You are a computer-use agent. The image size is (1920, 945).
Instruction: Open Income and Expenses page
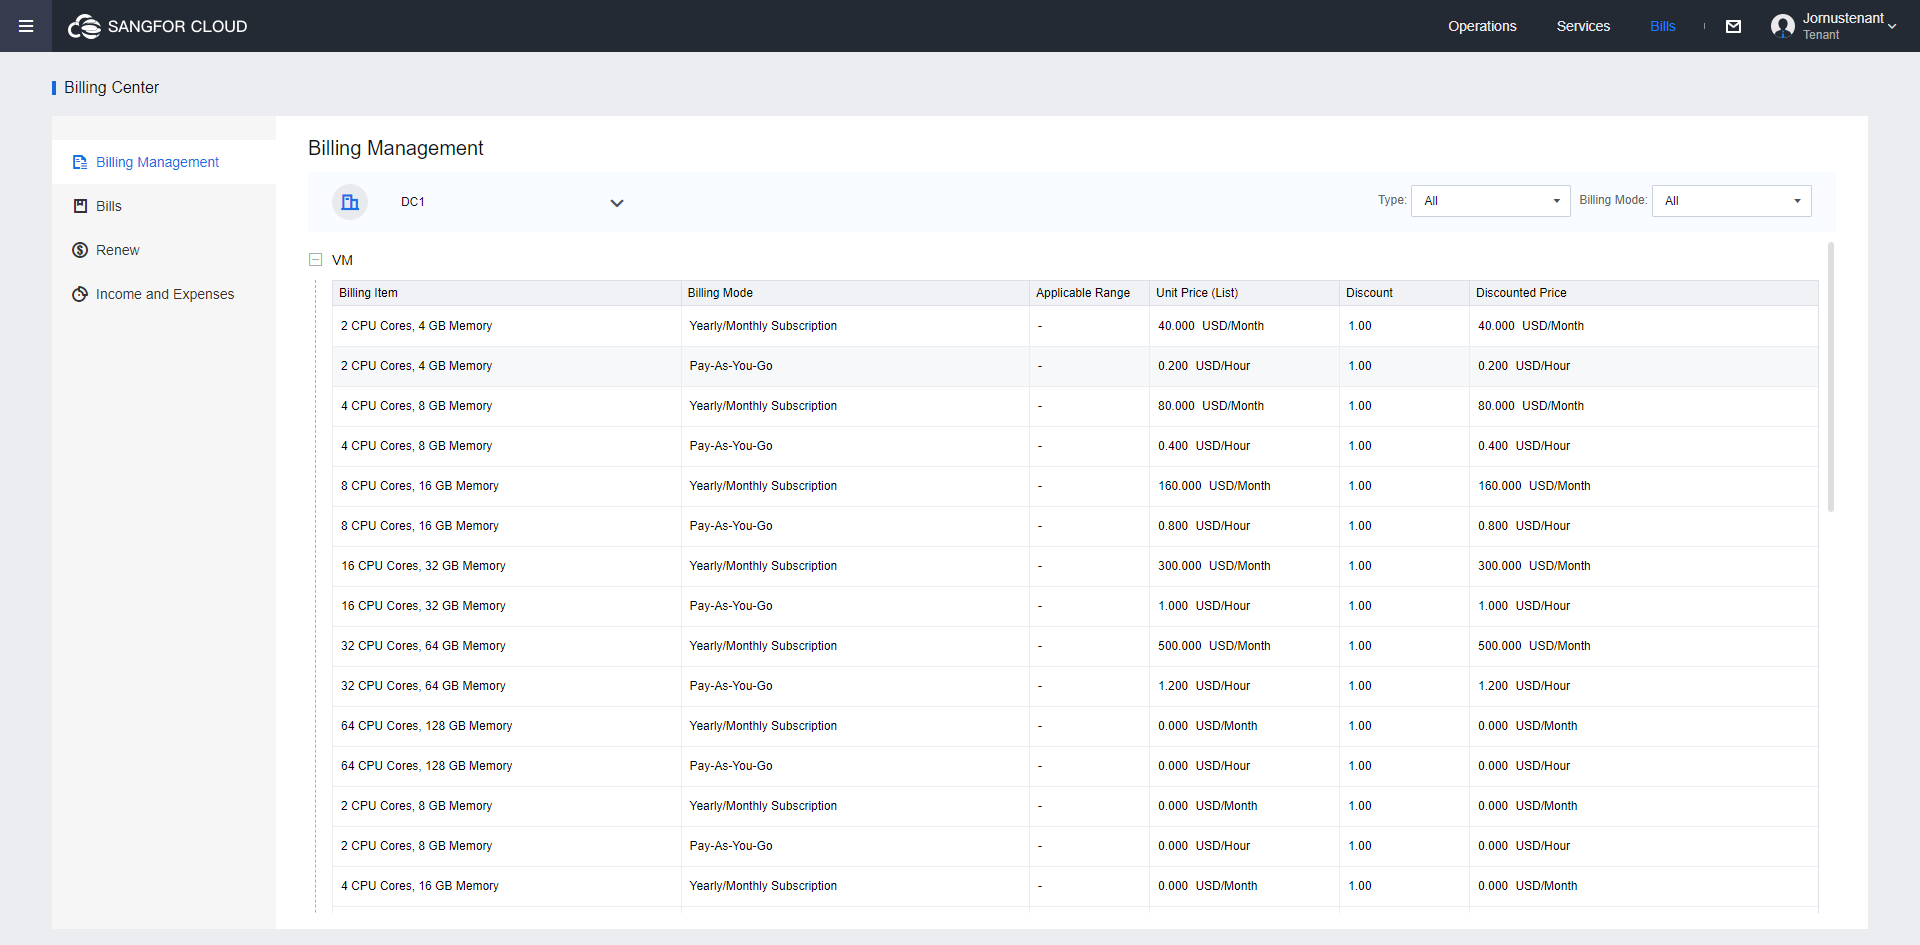[x=164, y=294]
